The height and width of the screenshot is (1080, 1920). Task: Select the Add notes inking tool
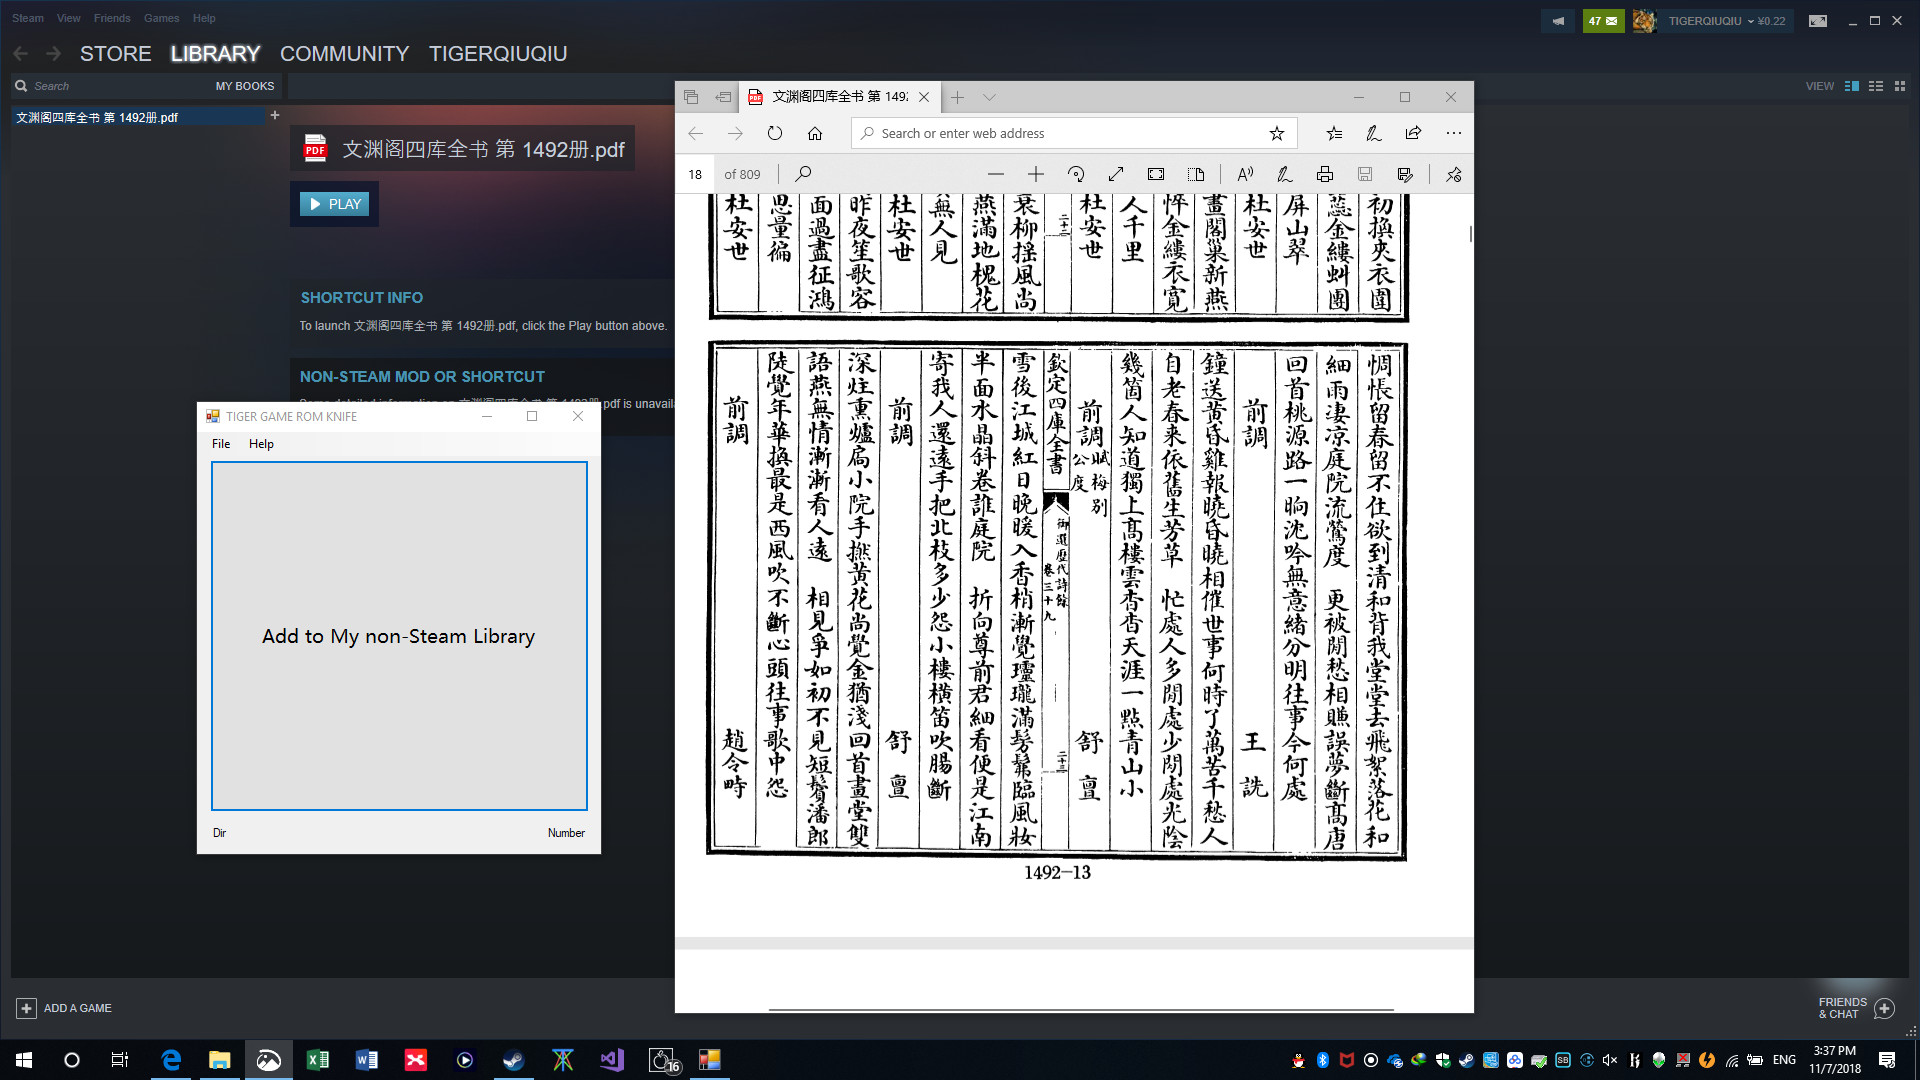(x=1284, y=173)
